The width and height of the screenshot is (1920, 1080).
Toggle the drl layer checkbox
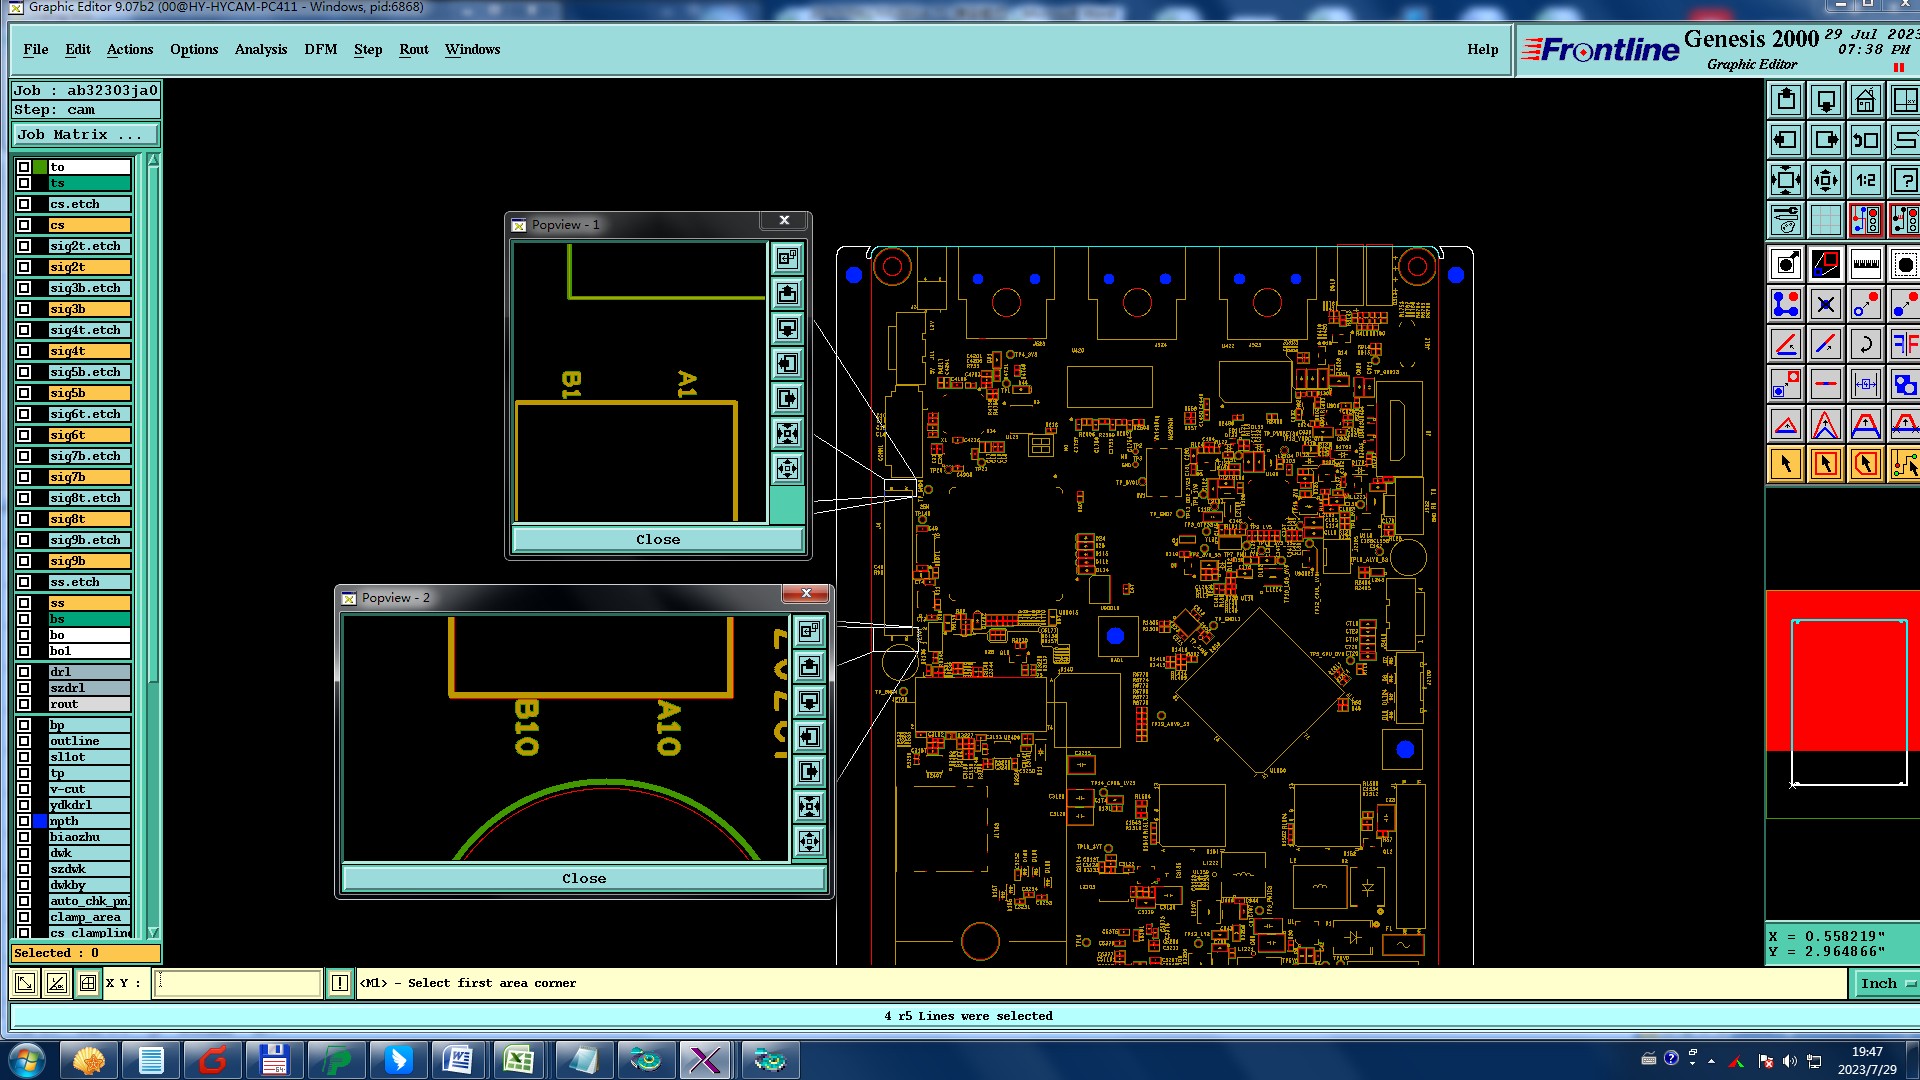click(24, 672)
